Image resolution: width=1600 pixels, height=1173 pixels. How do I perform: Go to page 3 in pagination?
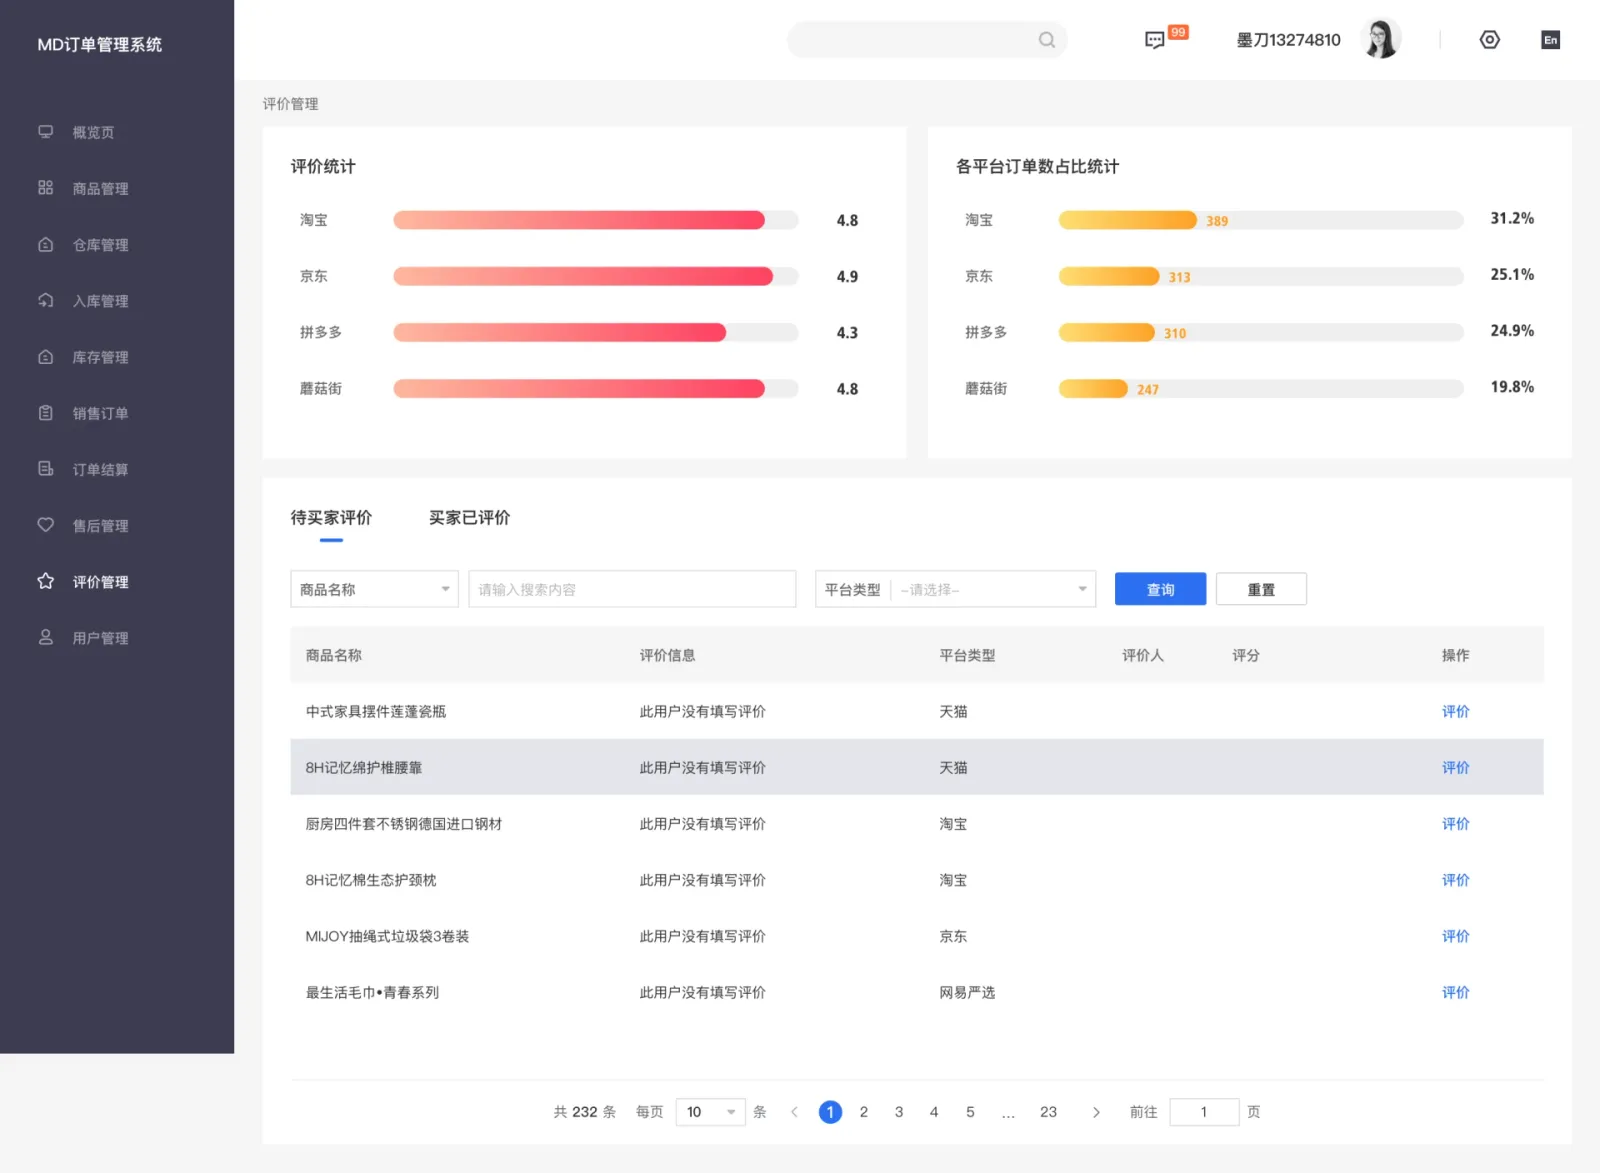click(x=899, y=1112)
